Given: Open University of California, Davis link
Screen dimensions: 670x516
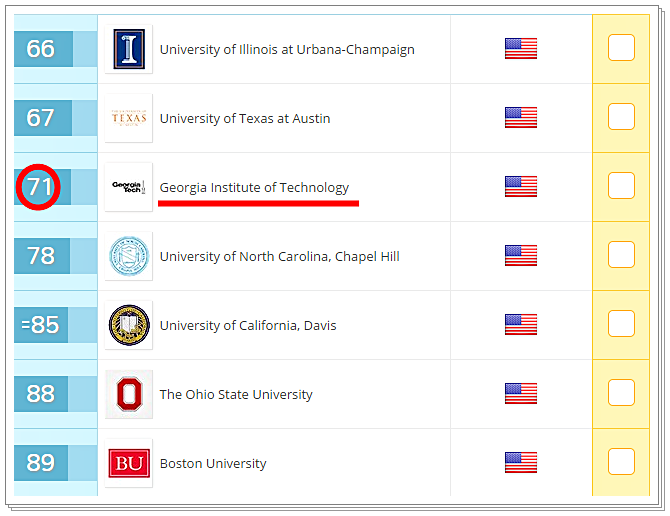Looking at the screenshot, I should pos(248,325).
